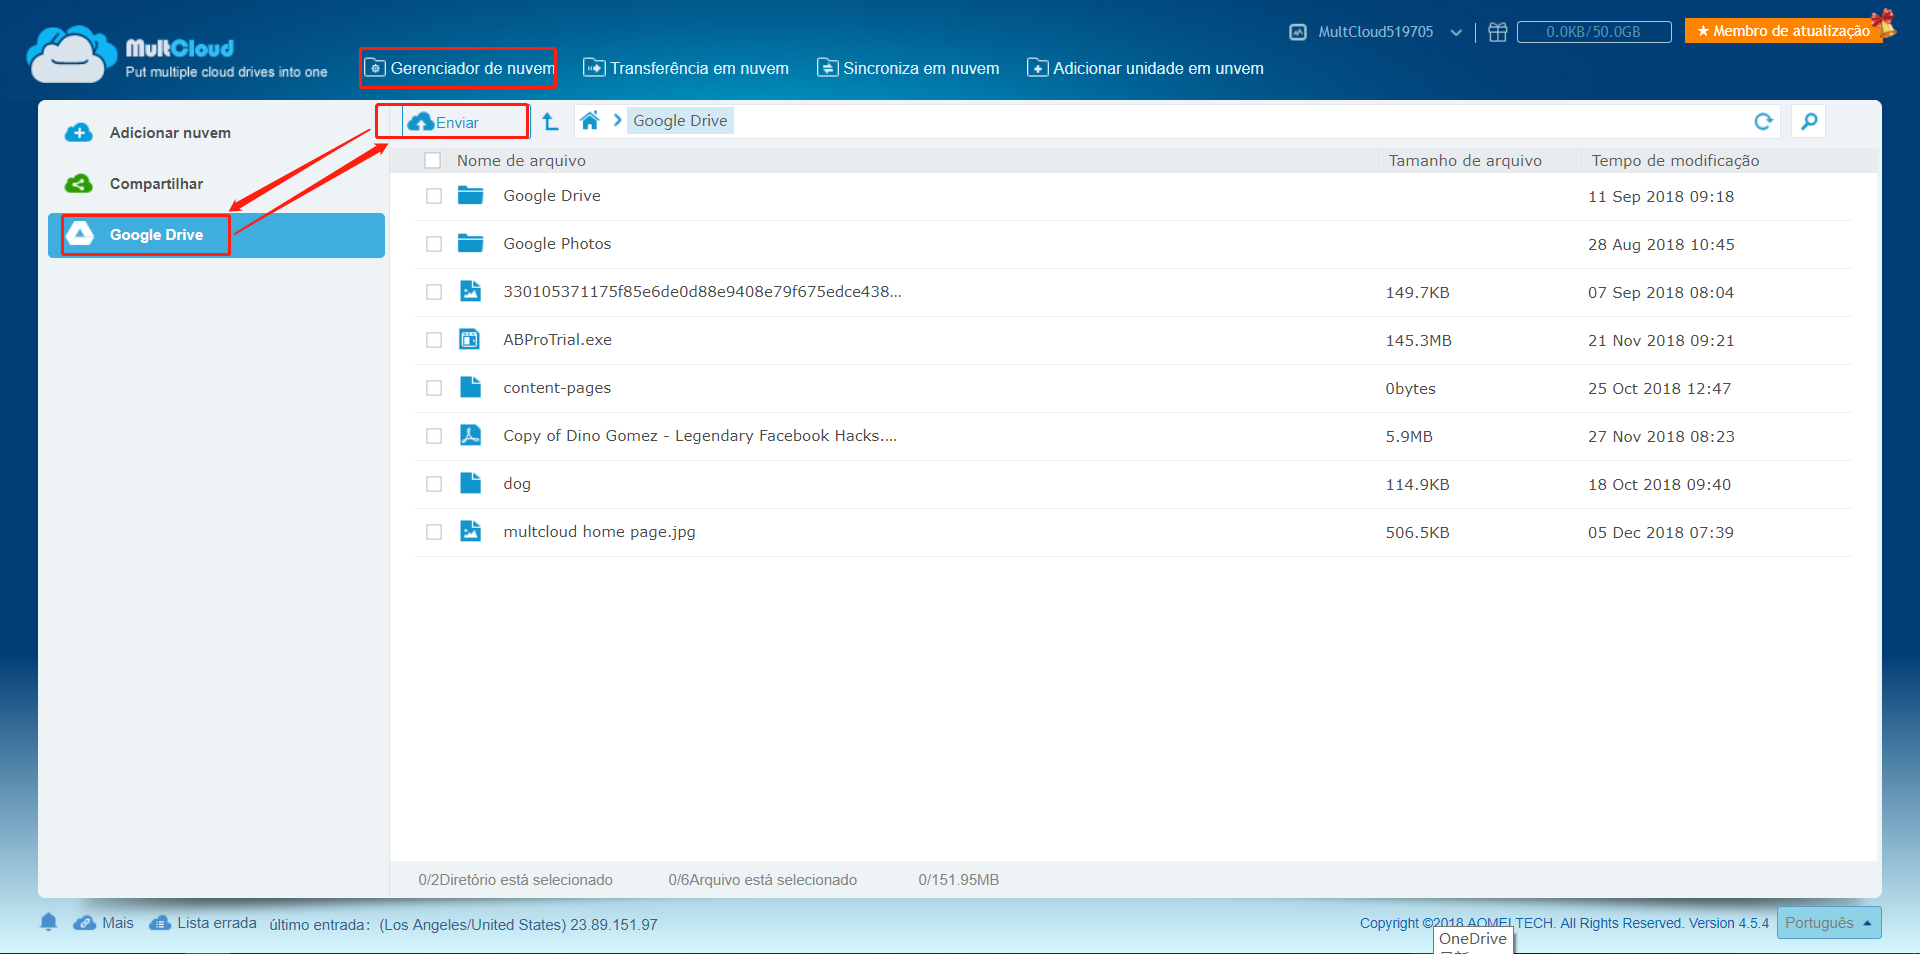Click the Google Photos folder icon
Screen dimensions: 1920x954
[x=470, y=243]
